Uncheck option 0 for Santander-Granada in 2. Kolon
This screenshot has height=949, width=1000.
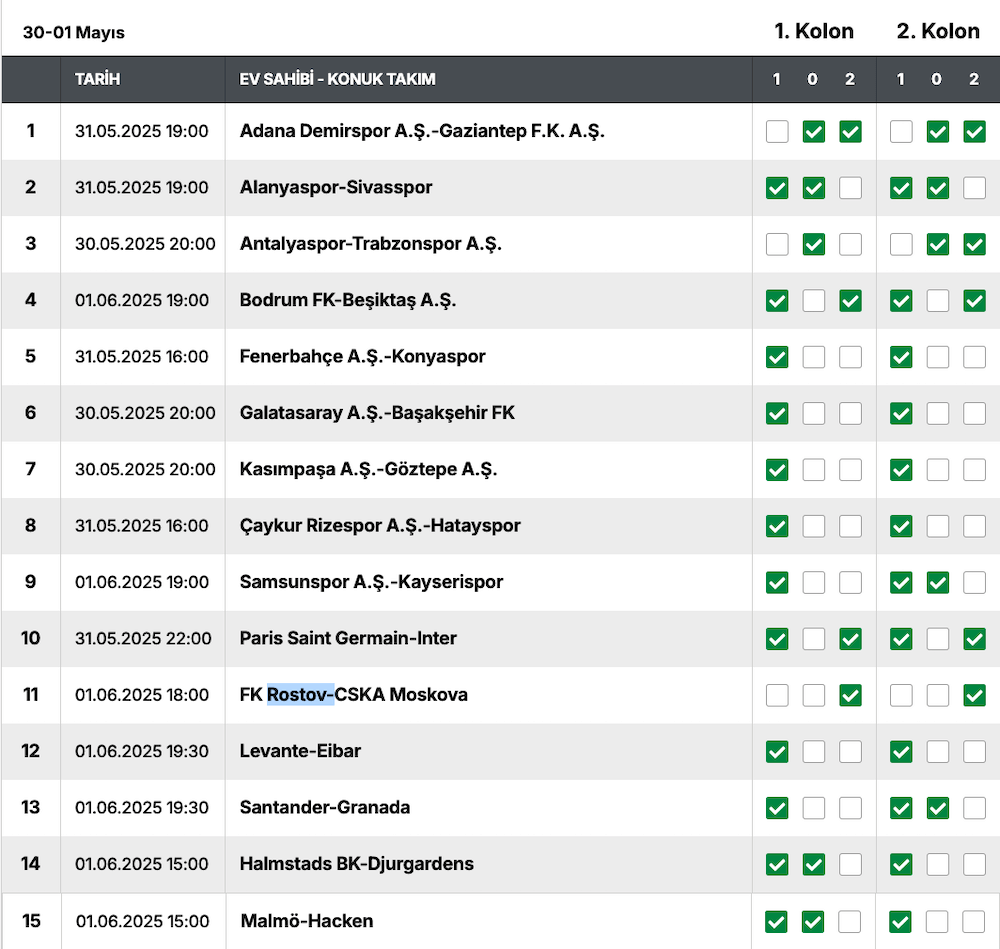937,807
